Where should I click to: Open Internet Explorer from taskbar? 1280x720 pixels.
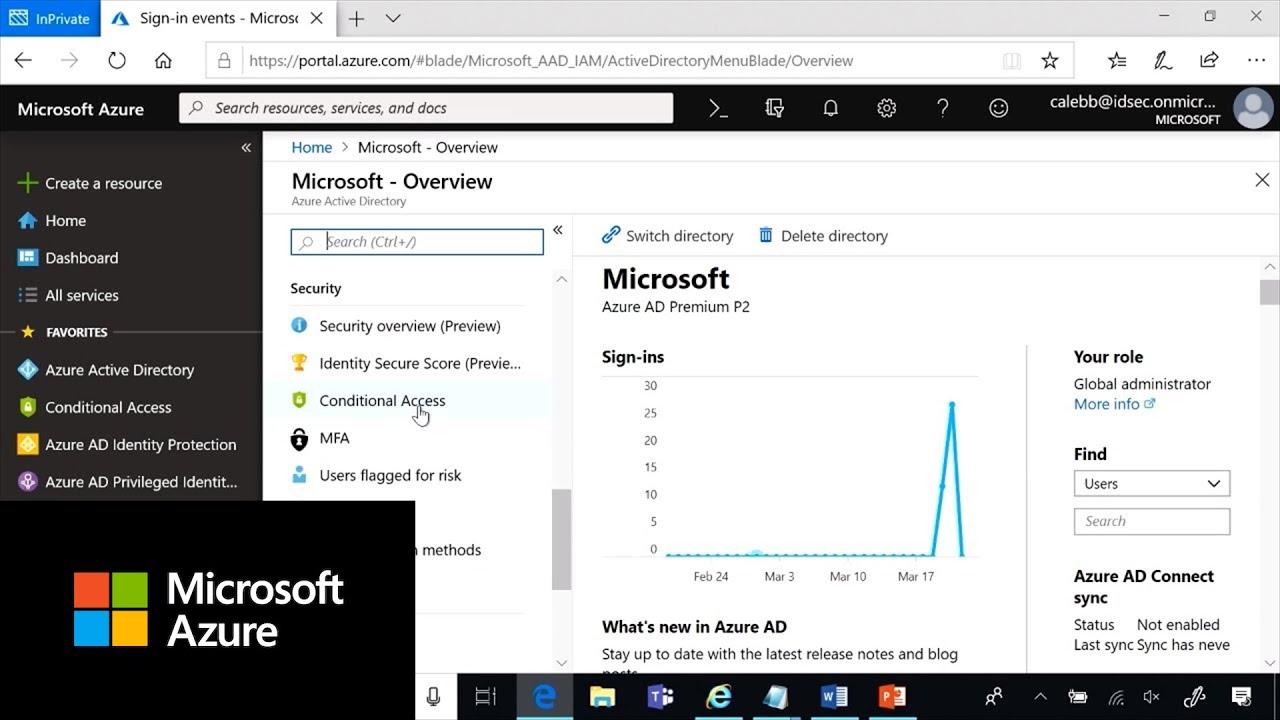(x=718, y=697)
